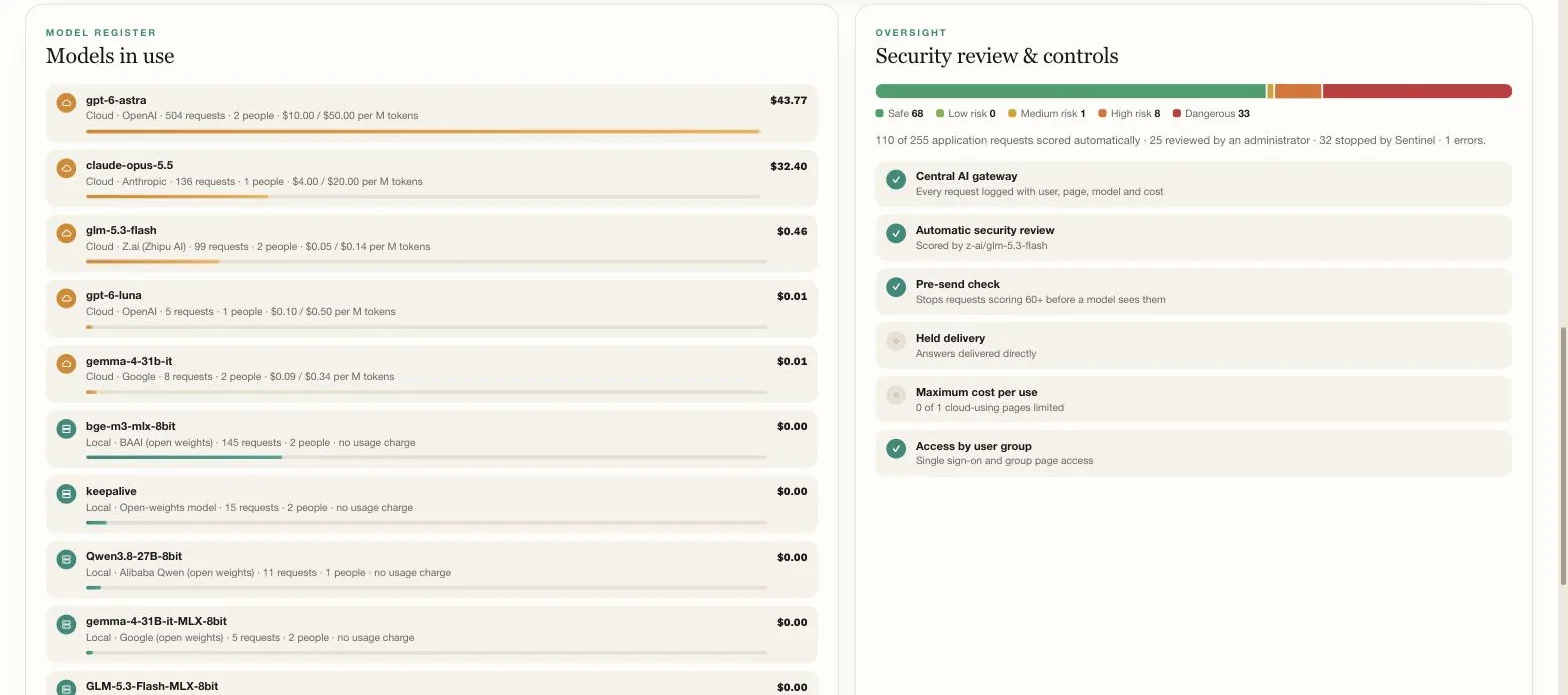Click the local server icon beside bge-m3-mlx-8bit
This screenshot has height=695, width=1568.
(x=66, y=429)
